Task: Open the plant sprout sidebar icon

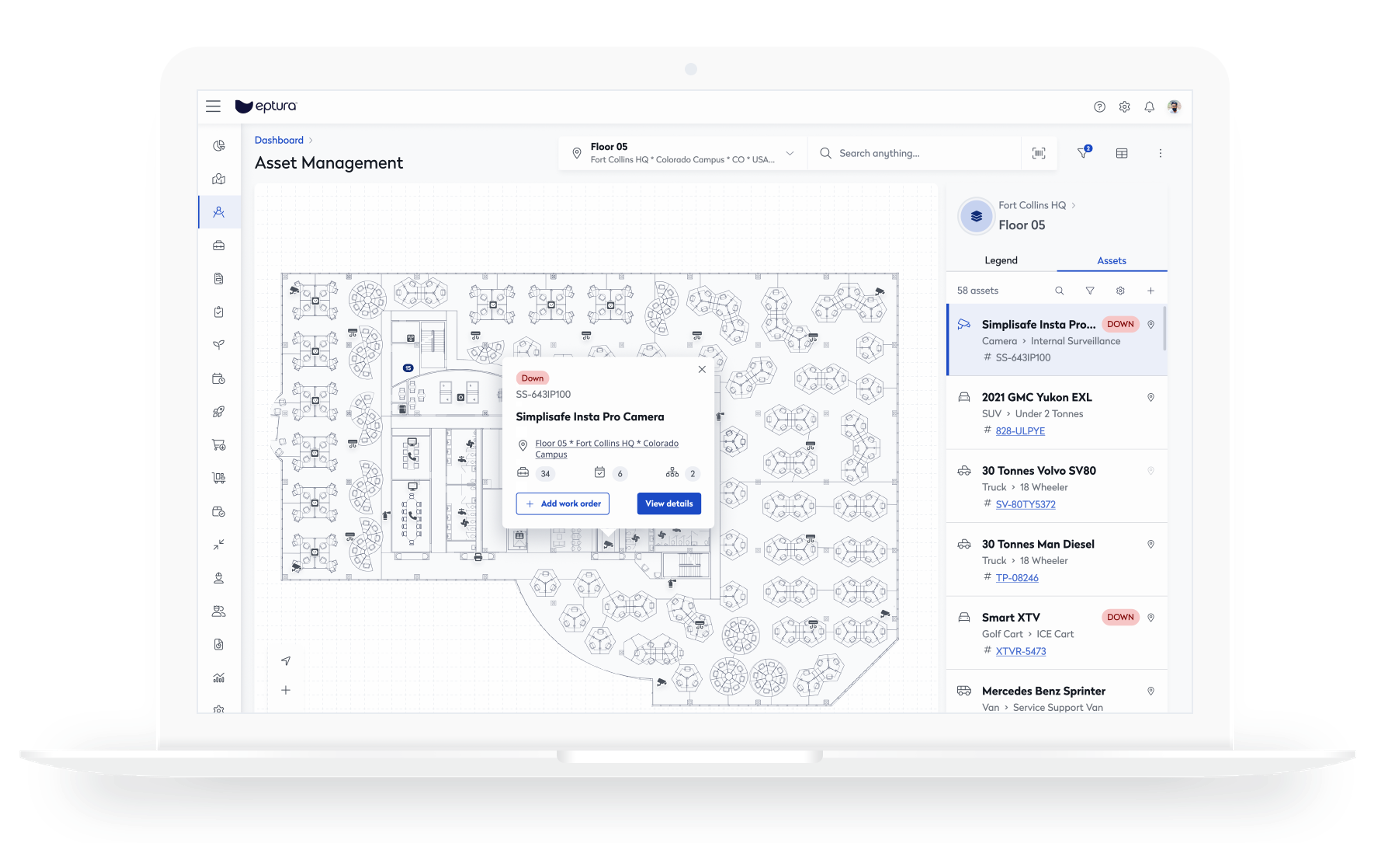Action: click(x=219, y=345)
